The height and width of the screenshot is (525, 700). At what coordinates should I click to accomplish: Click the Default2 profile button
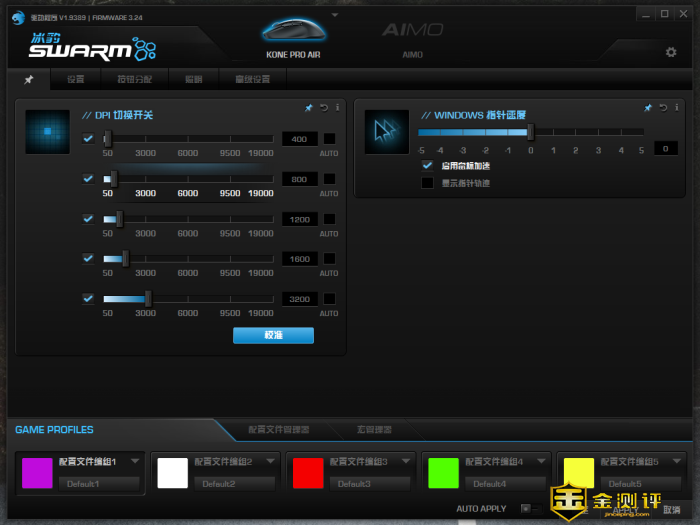click(x=218, y=484)
